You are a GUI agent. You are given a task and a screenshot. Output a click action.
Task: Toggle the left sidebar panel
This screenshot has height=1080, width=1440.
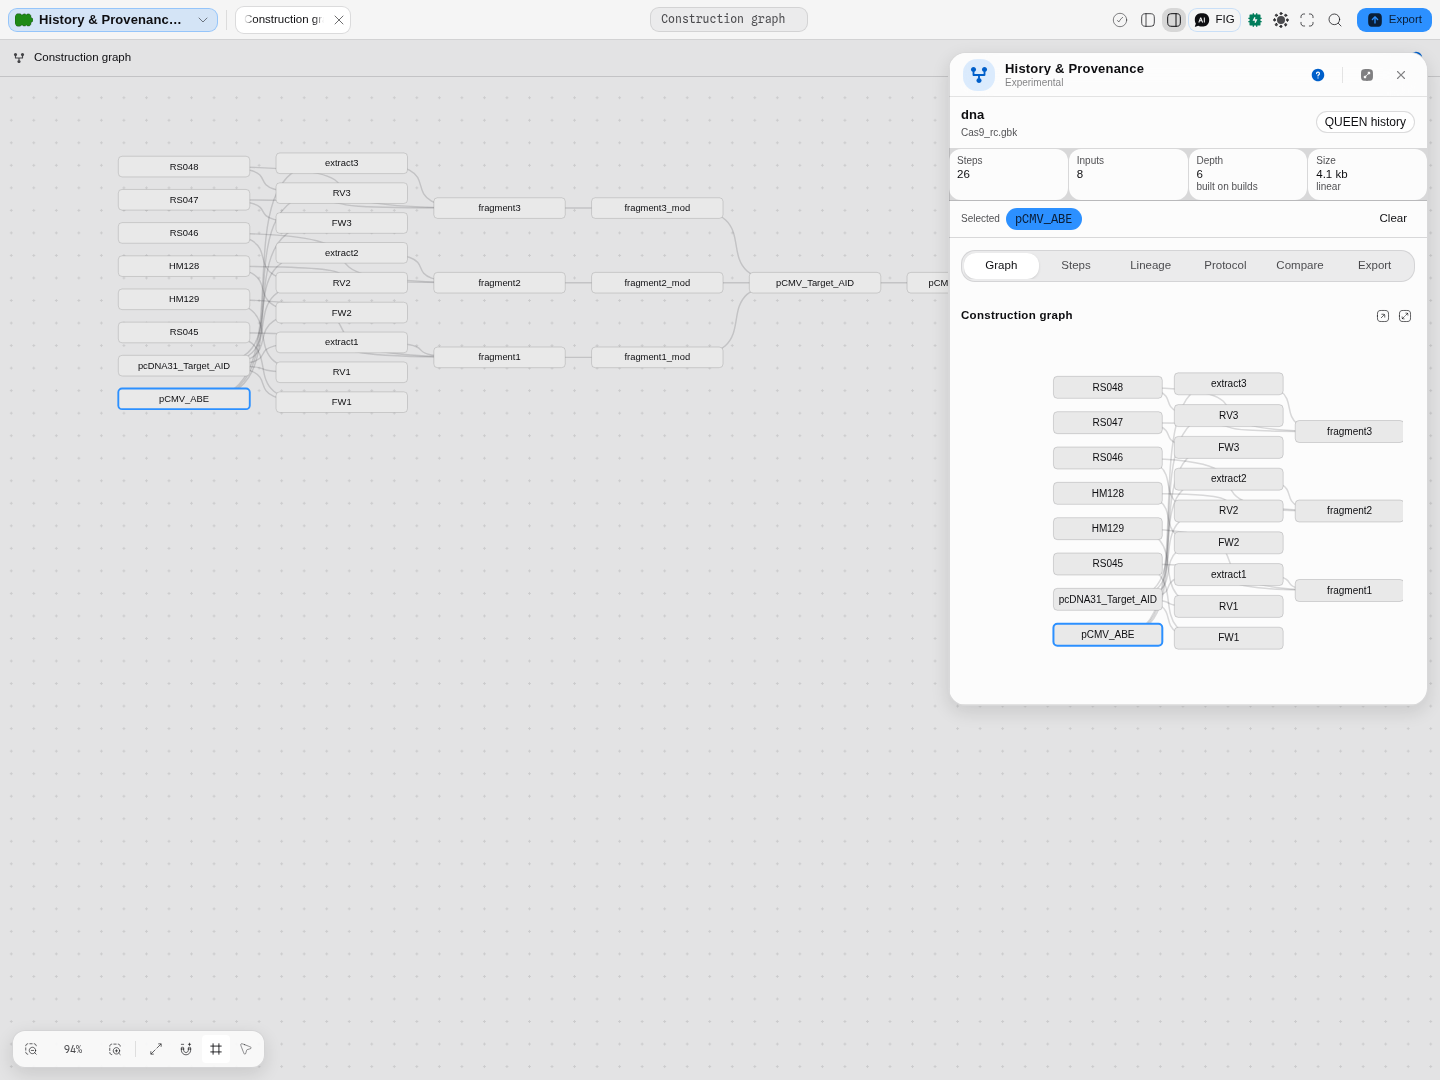tap(1148, 20)
